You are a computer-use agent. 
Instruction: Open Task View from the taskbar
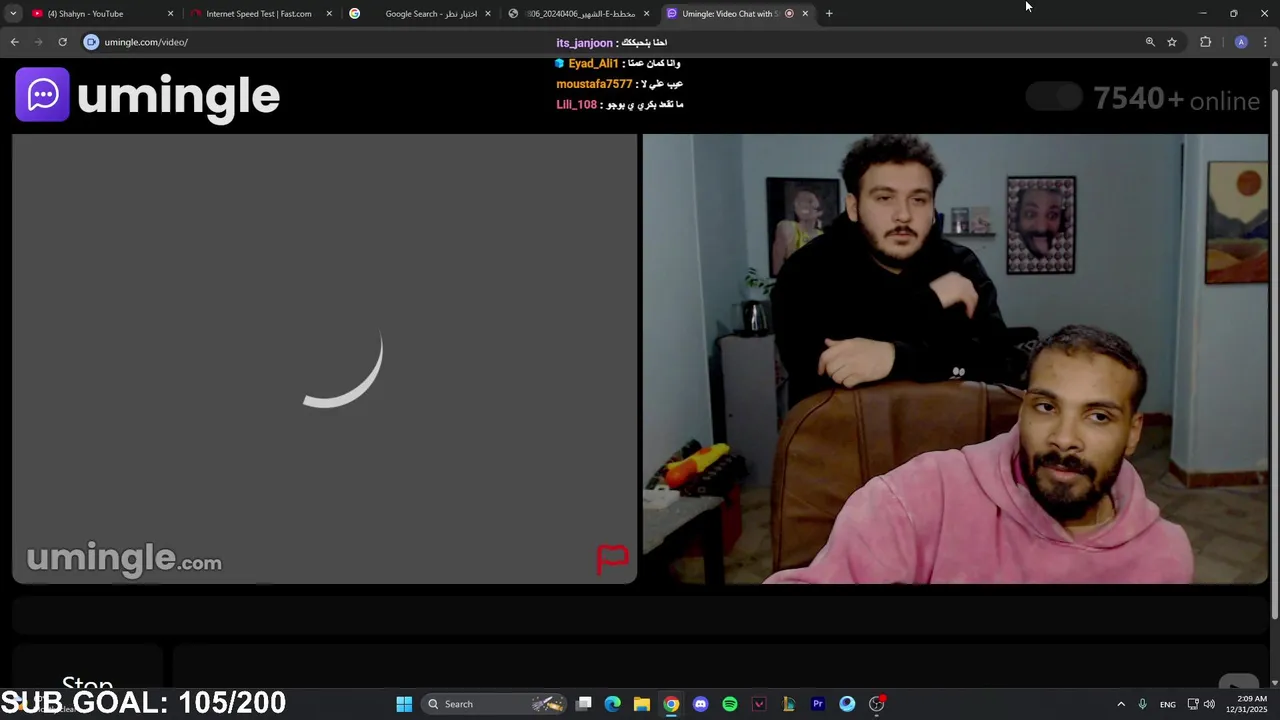click(x=584, y=704)
